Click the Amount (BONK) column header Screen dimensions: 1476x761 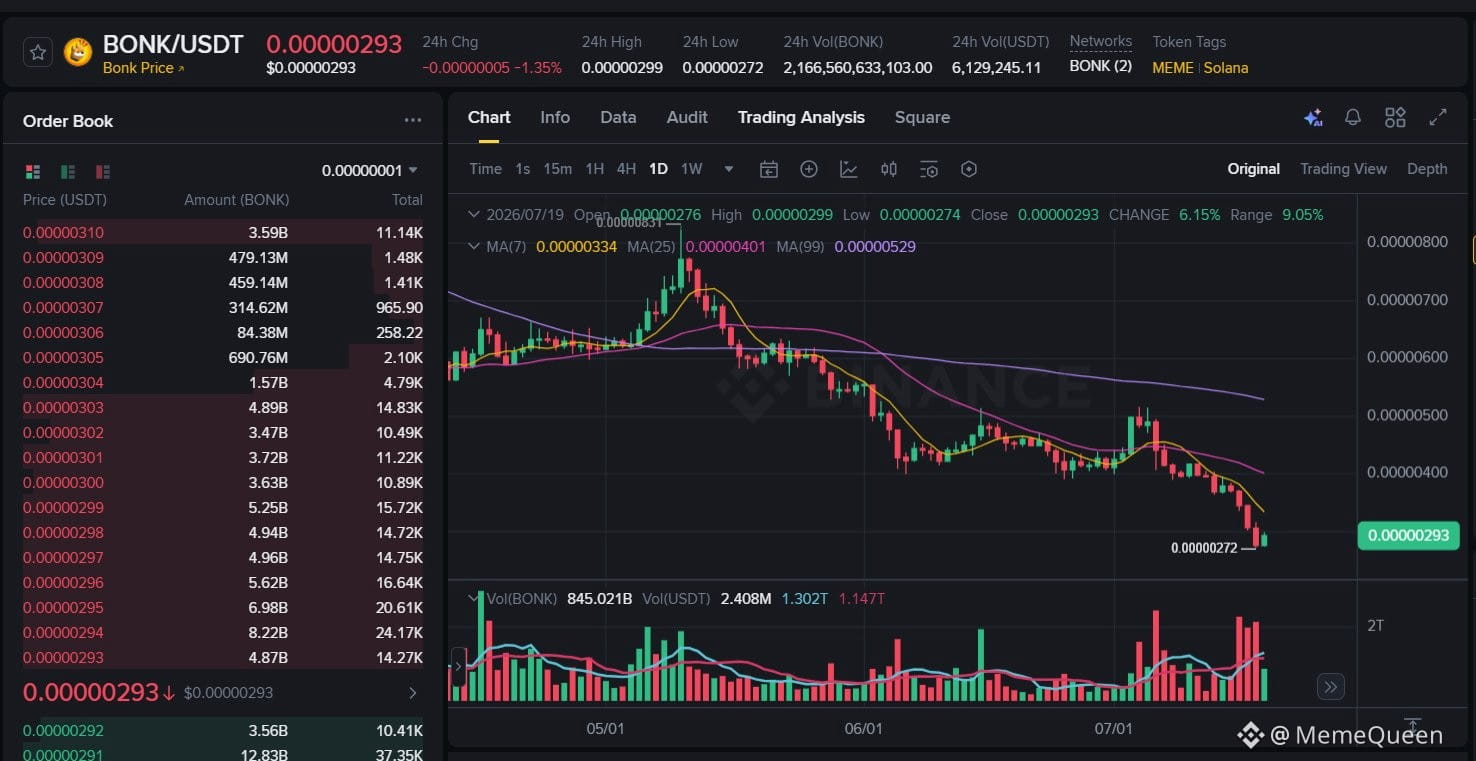tap(237, 200)
